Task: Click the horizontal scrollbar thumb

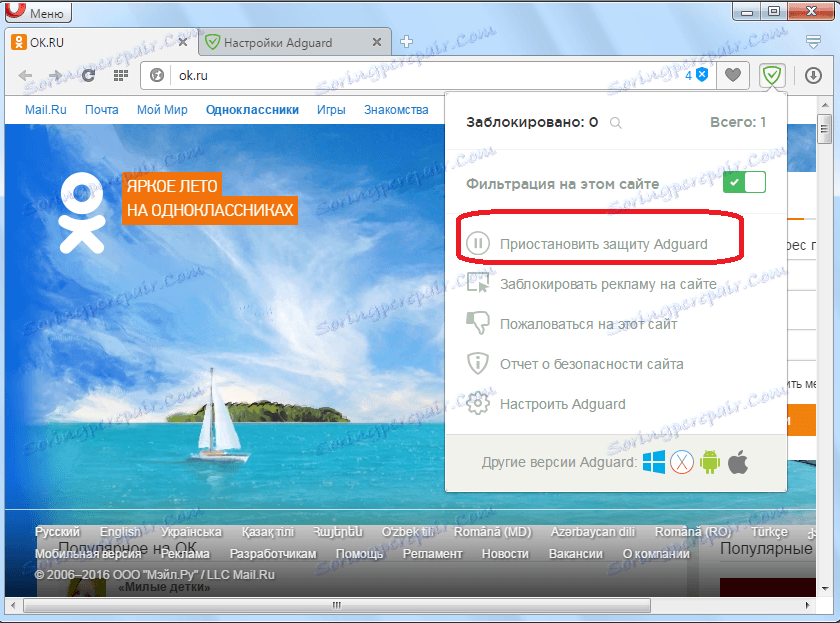Action: click(x=337, y=606)
